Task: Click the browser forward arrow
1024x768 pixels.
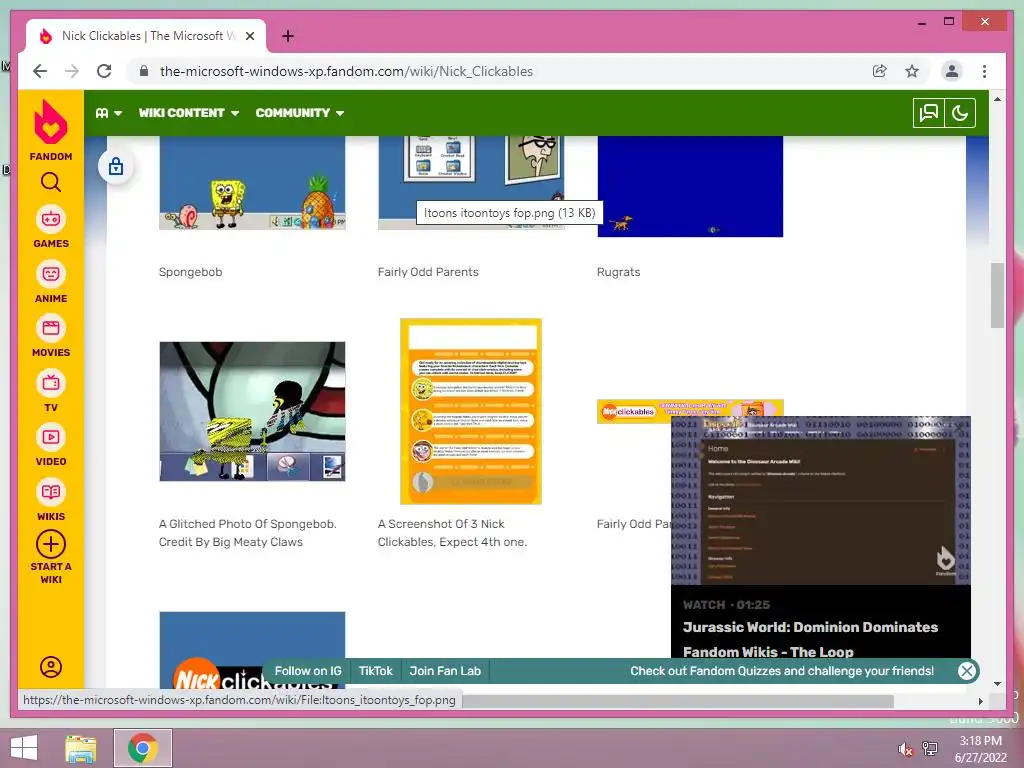Action: point(72,71)
